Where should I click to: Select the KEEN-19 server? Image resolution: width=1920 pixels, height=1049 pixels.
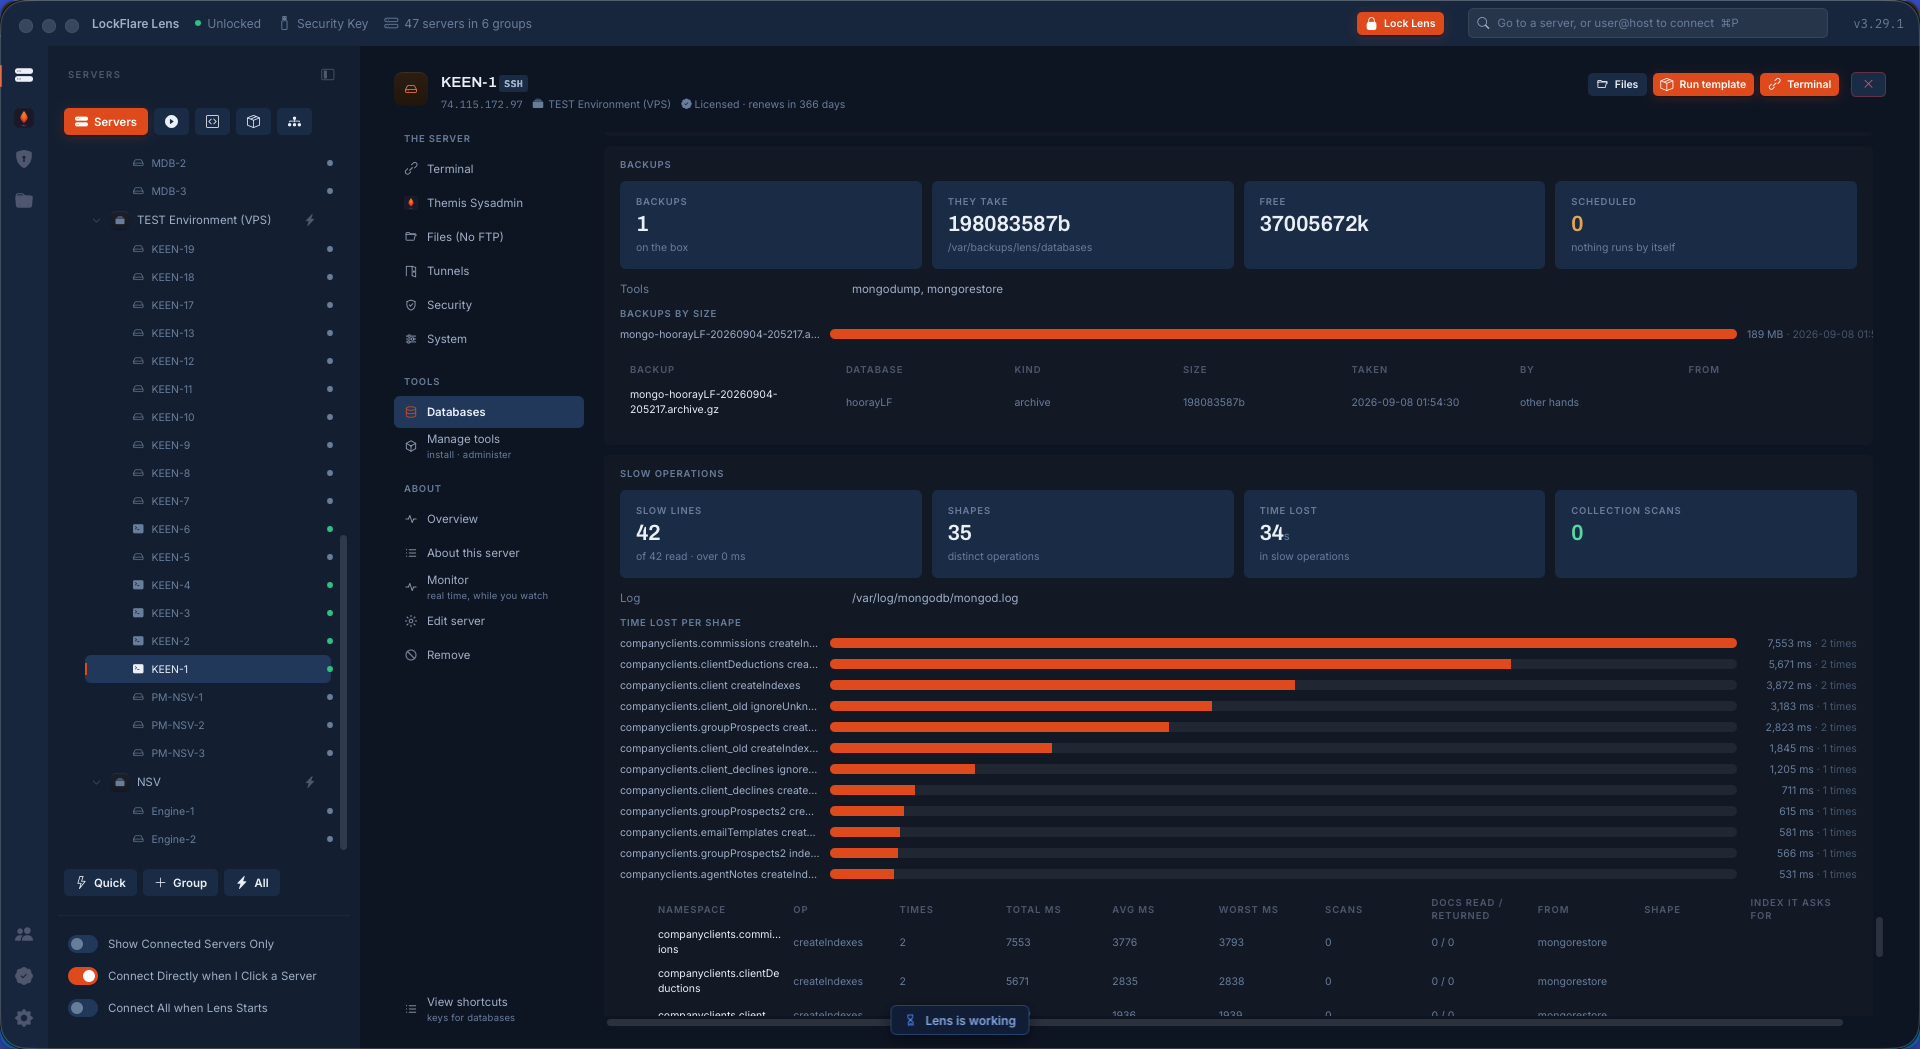(208, 249)
